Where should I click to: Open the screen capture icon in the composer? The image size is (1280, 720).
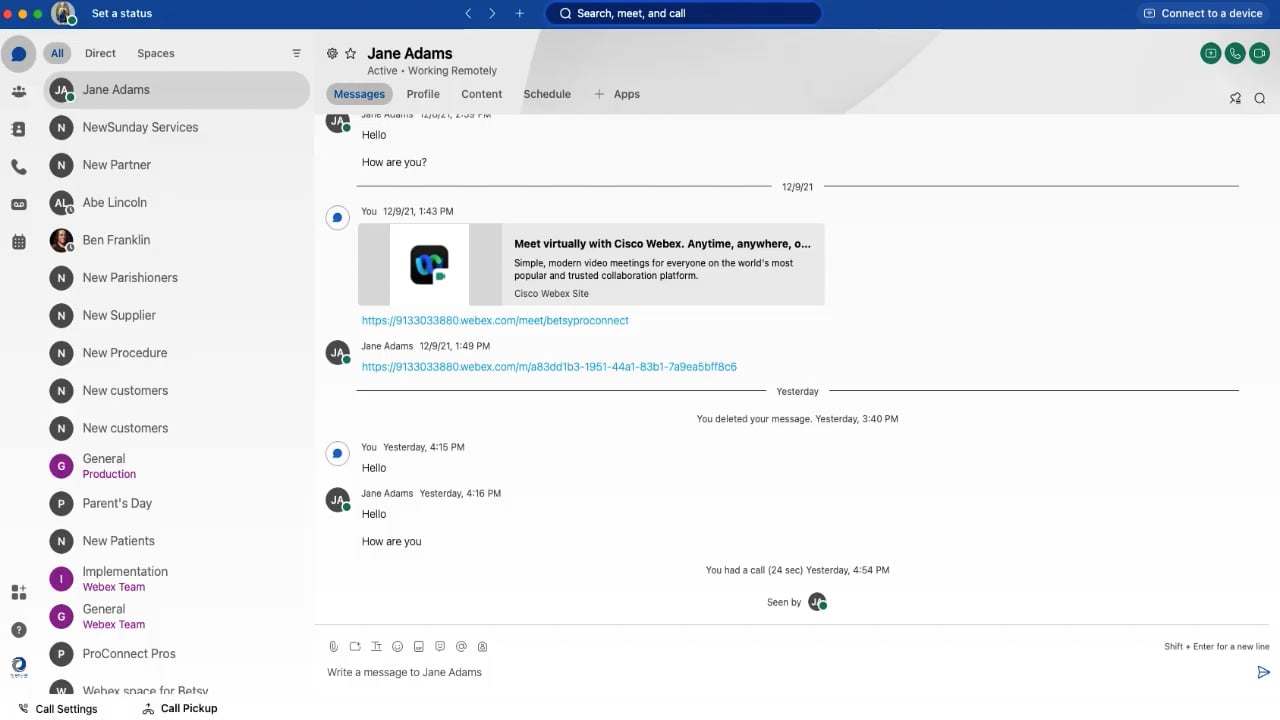[x=355, y=647]
